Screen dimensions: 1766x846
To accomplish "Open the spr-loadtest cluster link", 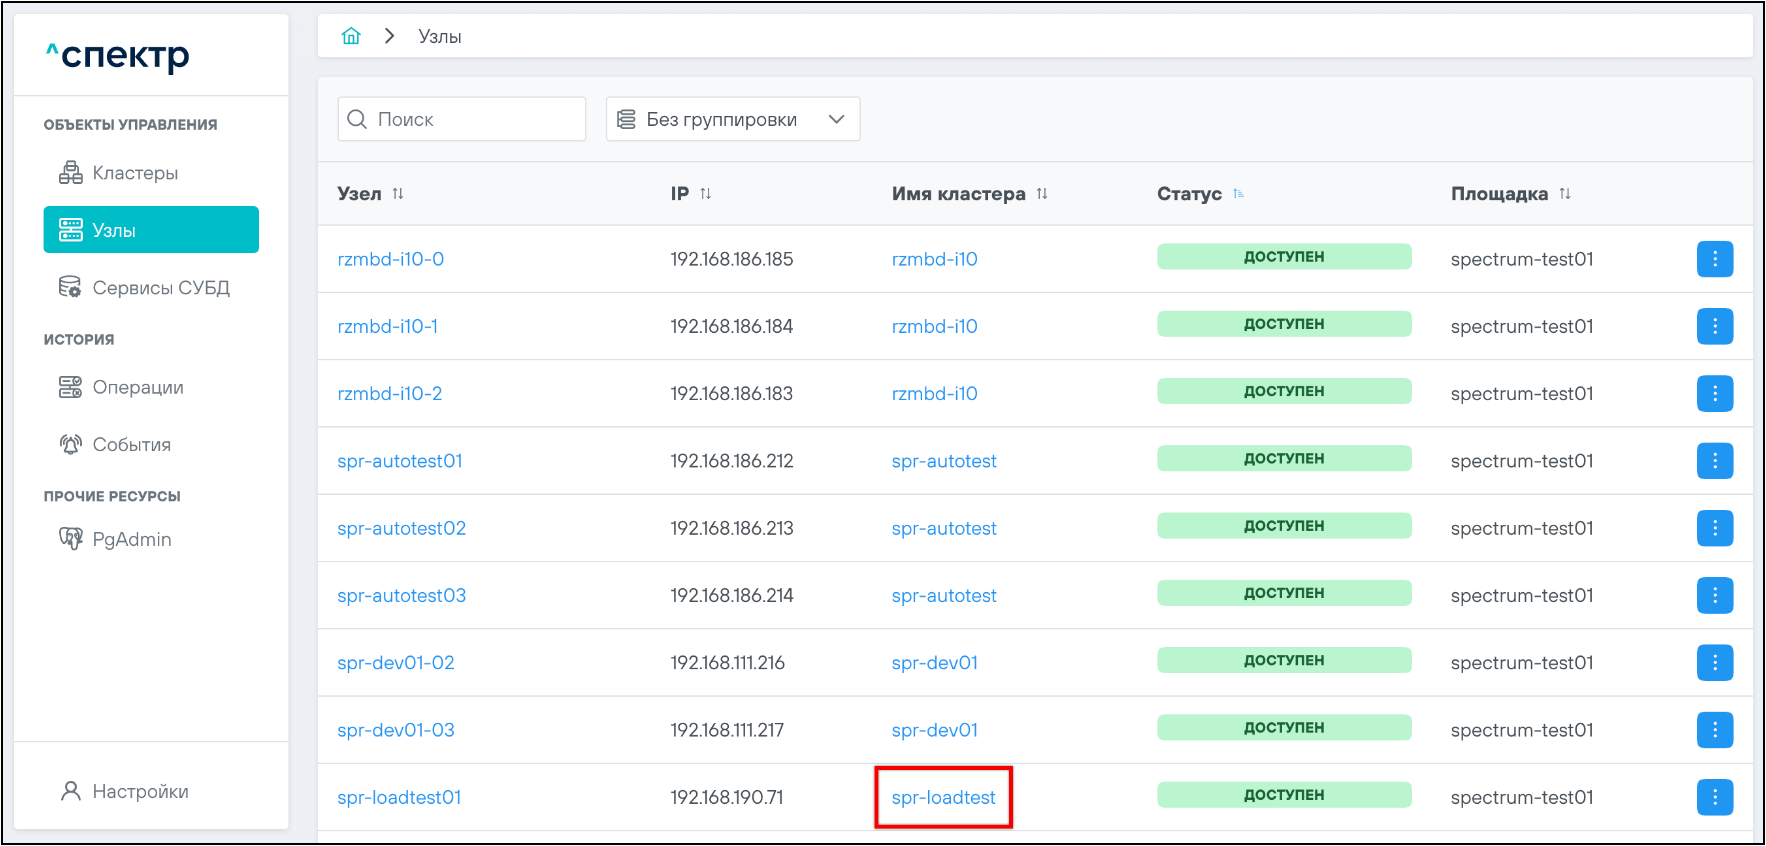I will pyautogui.click(x=943, y=797).
